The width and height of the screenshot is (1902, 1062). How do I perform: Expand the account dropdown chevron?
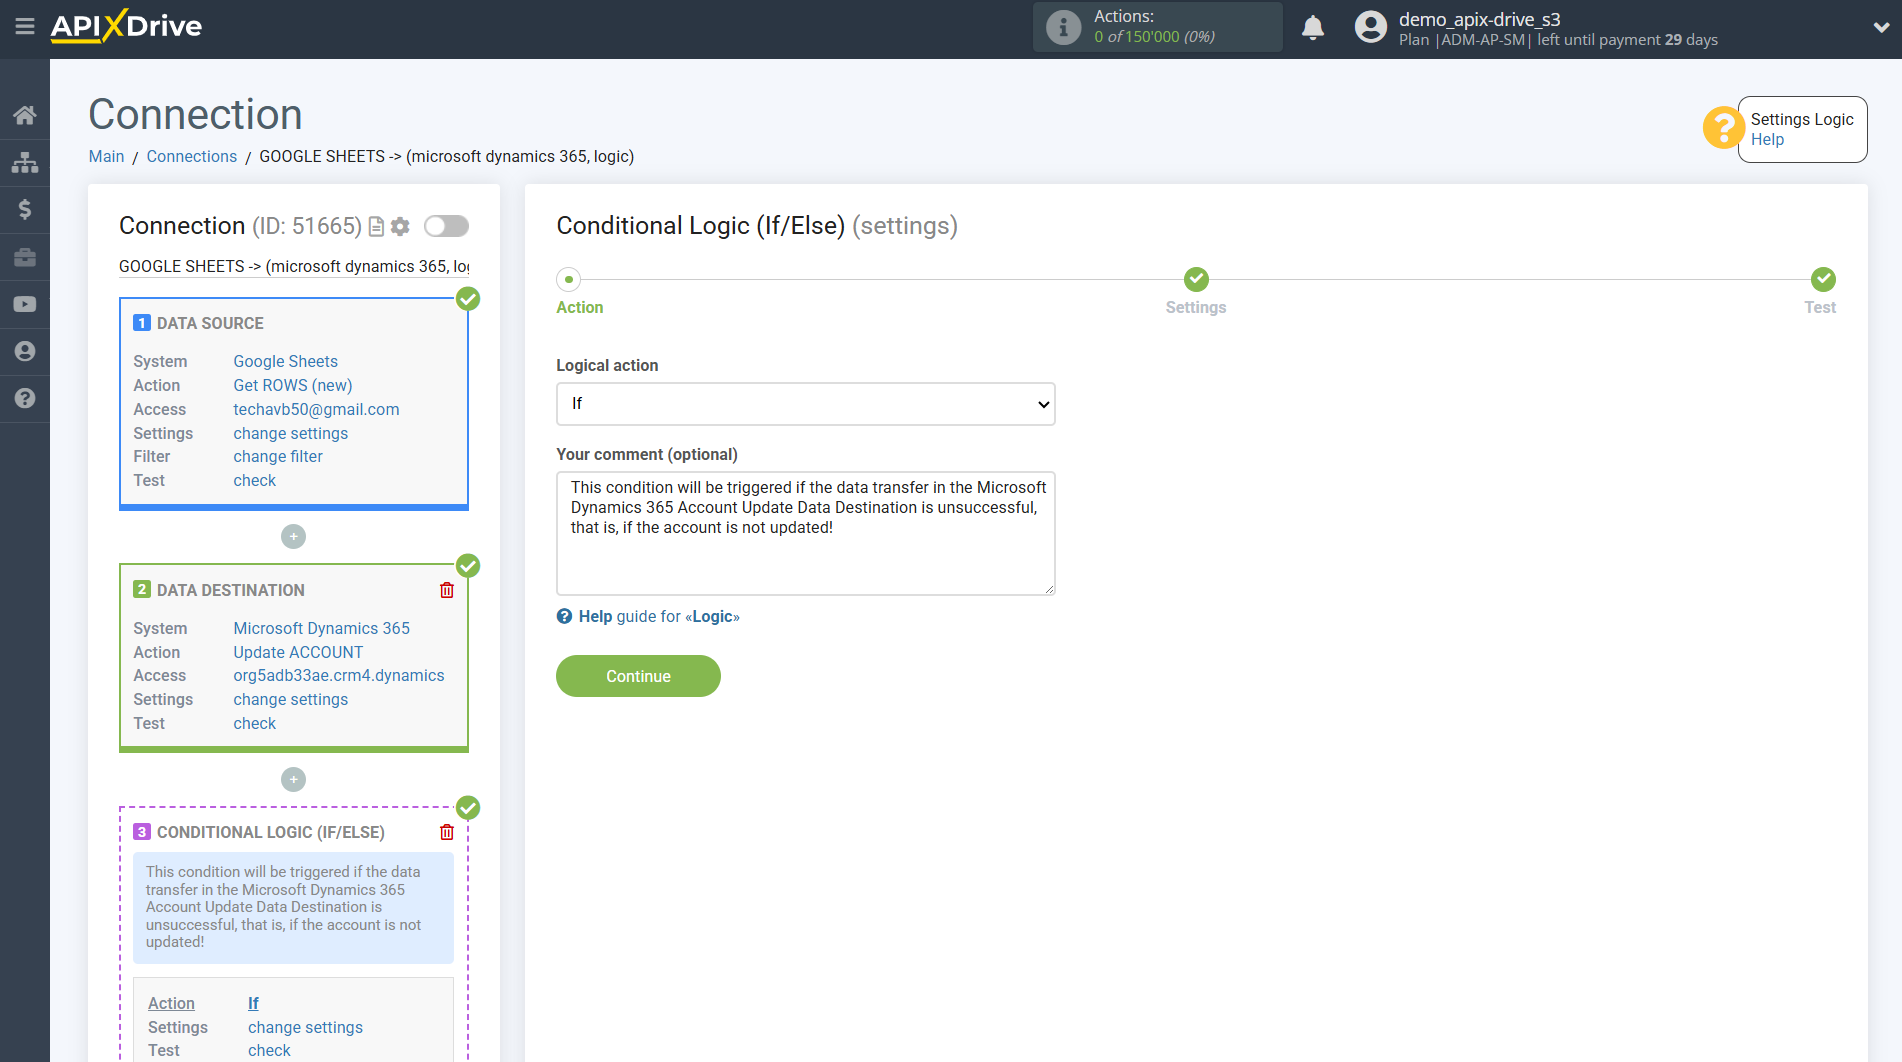click(1880, 28)
